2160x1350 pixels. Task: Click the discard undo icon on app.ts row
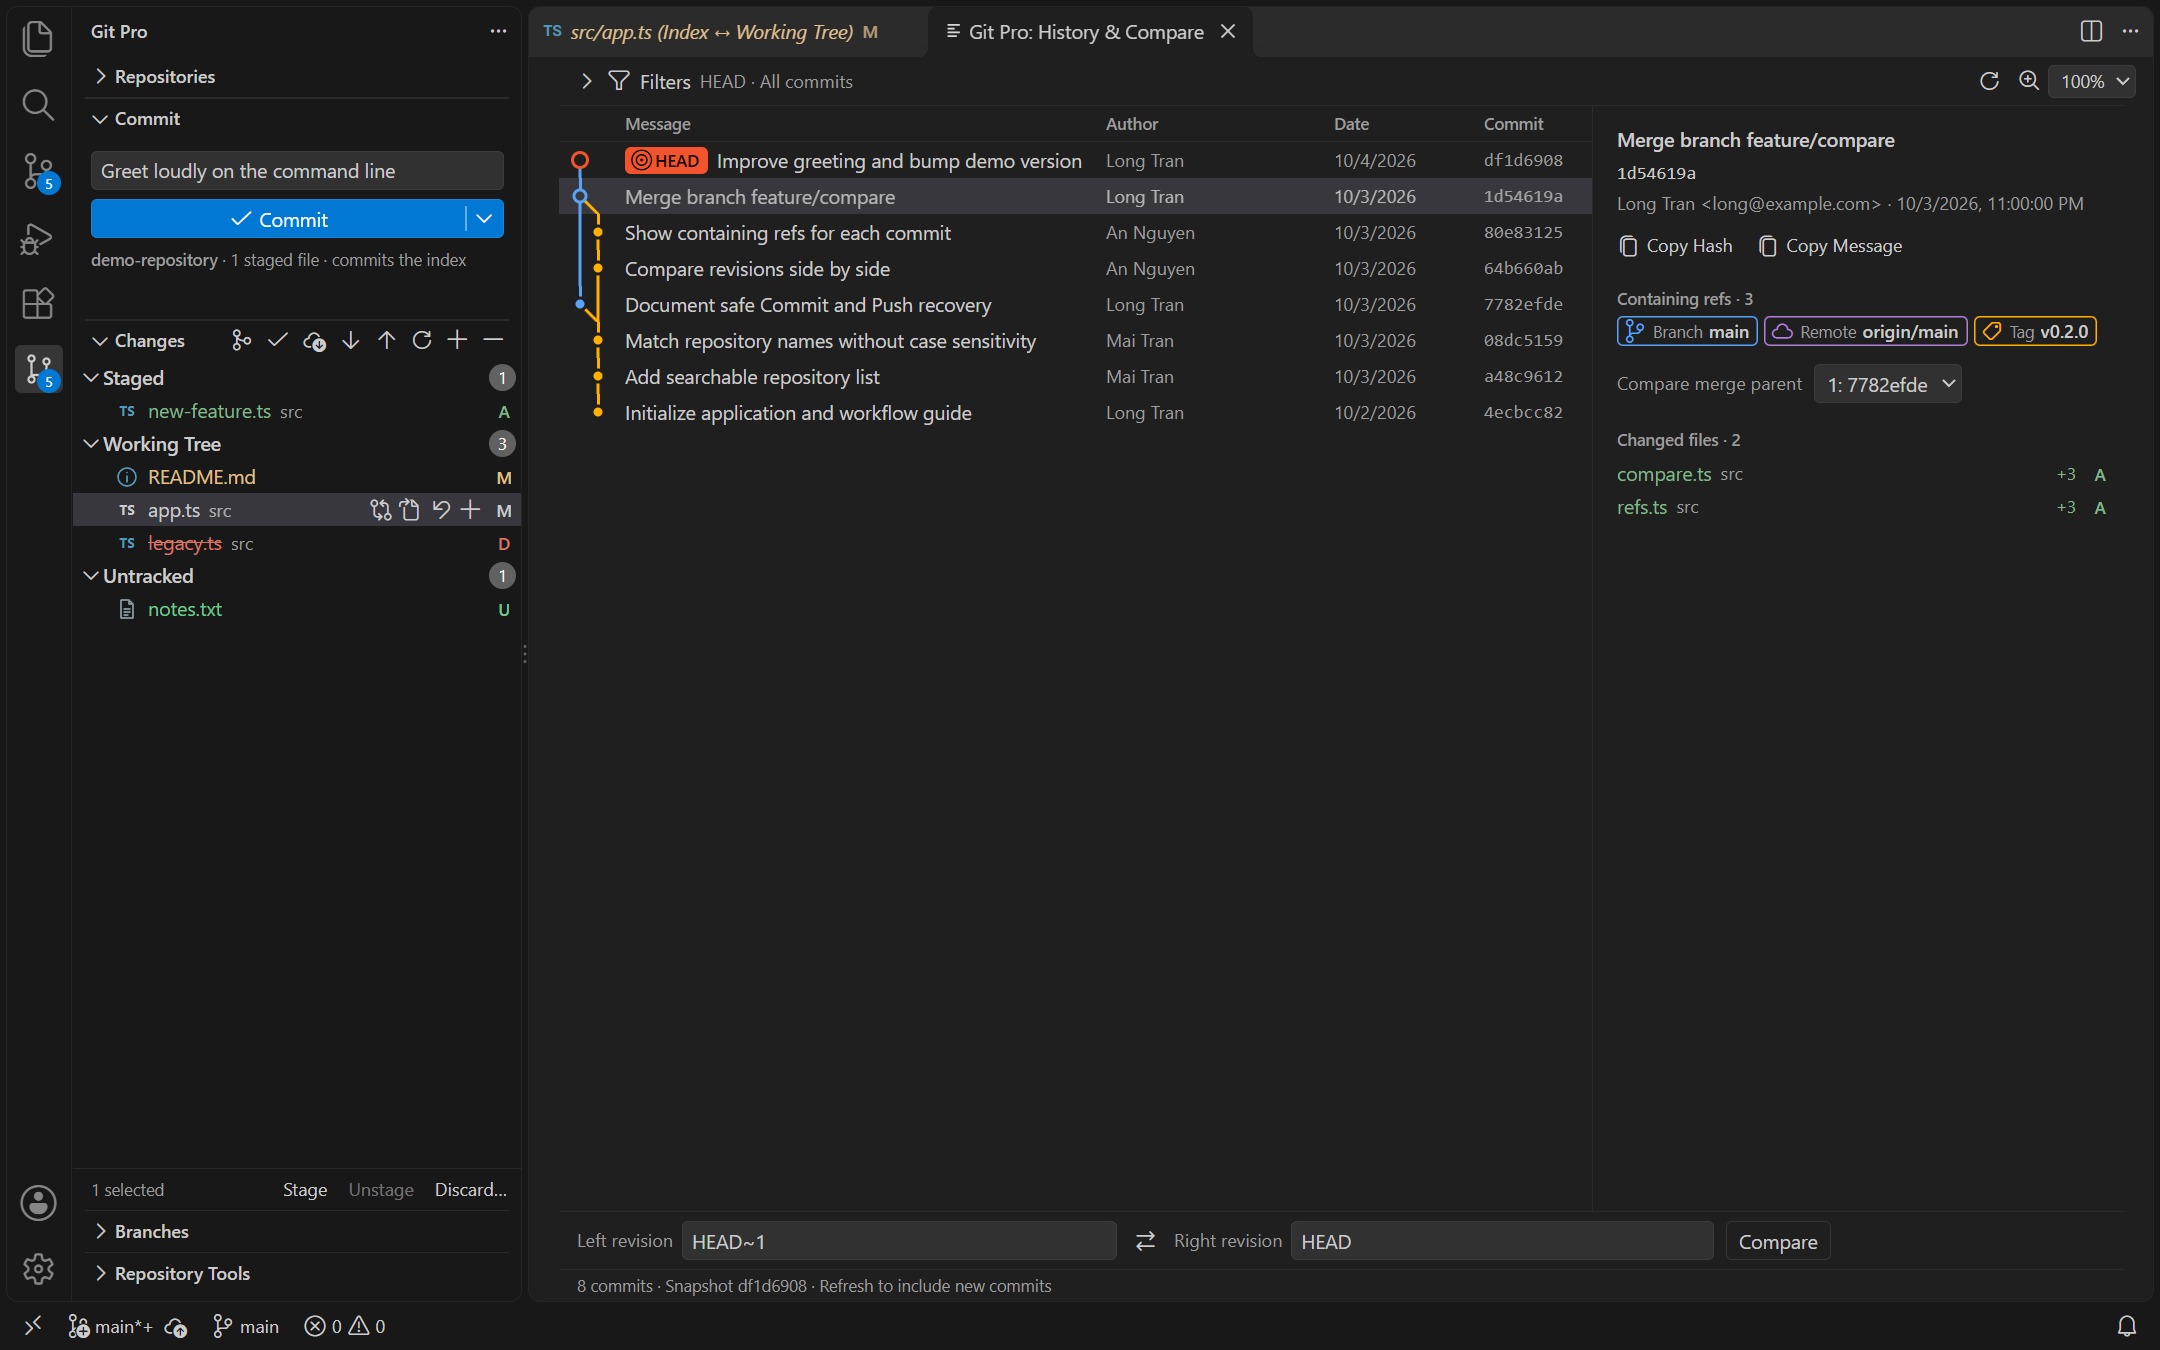441,510
